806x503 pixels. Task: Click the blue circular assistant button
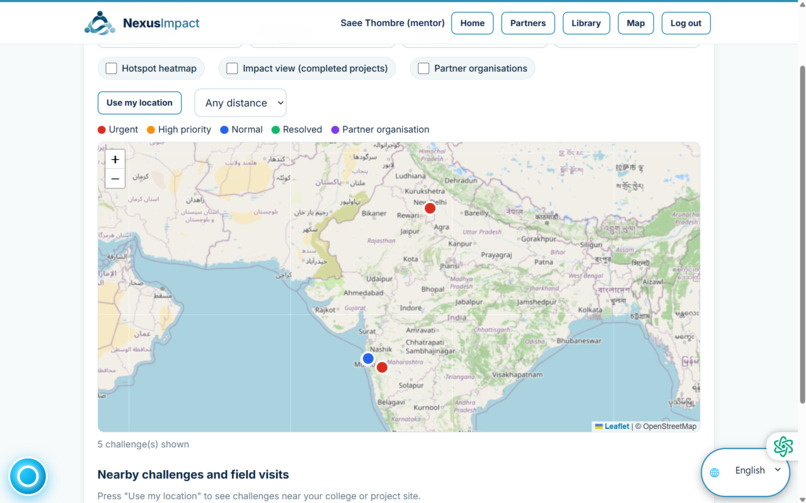point(28,476)
